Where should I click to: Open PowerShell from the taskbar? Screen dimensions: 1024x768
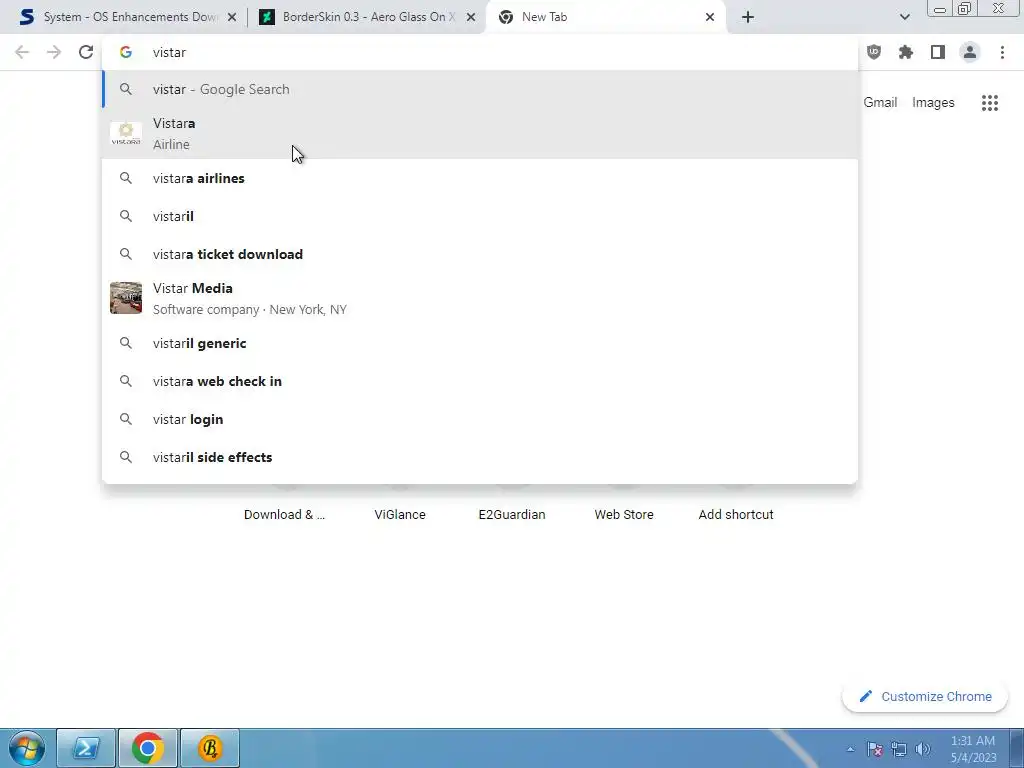[x=86, y=748]
